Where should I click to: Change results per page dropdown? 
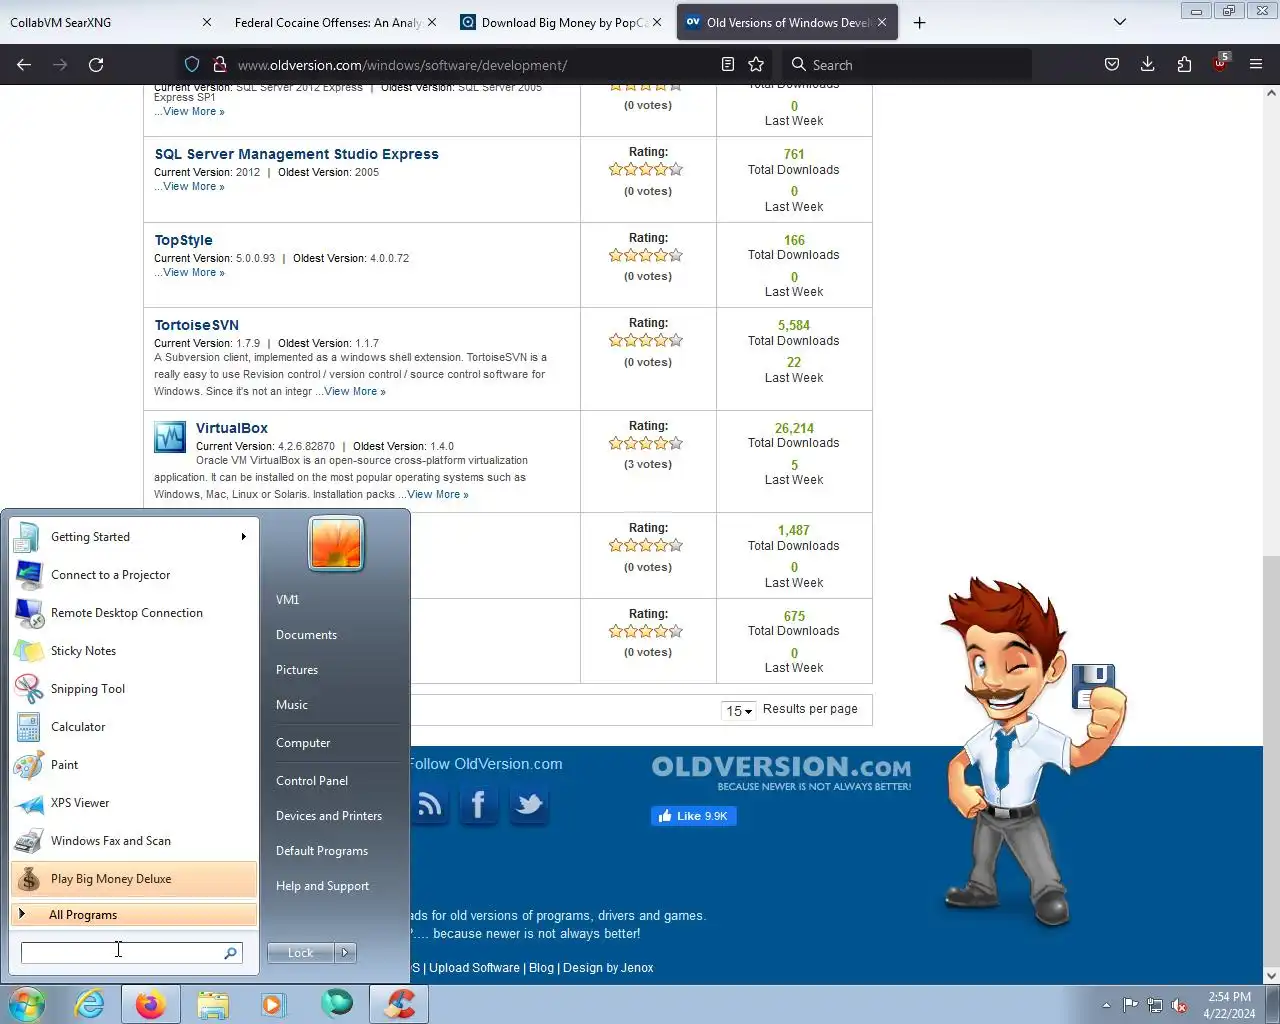pos(738,710)
